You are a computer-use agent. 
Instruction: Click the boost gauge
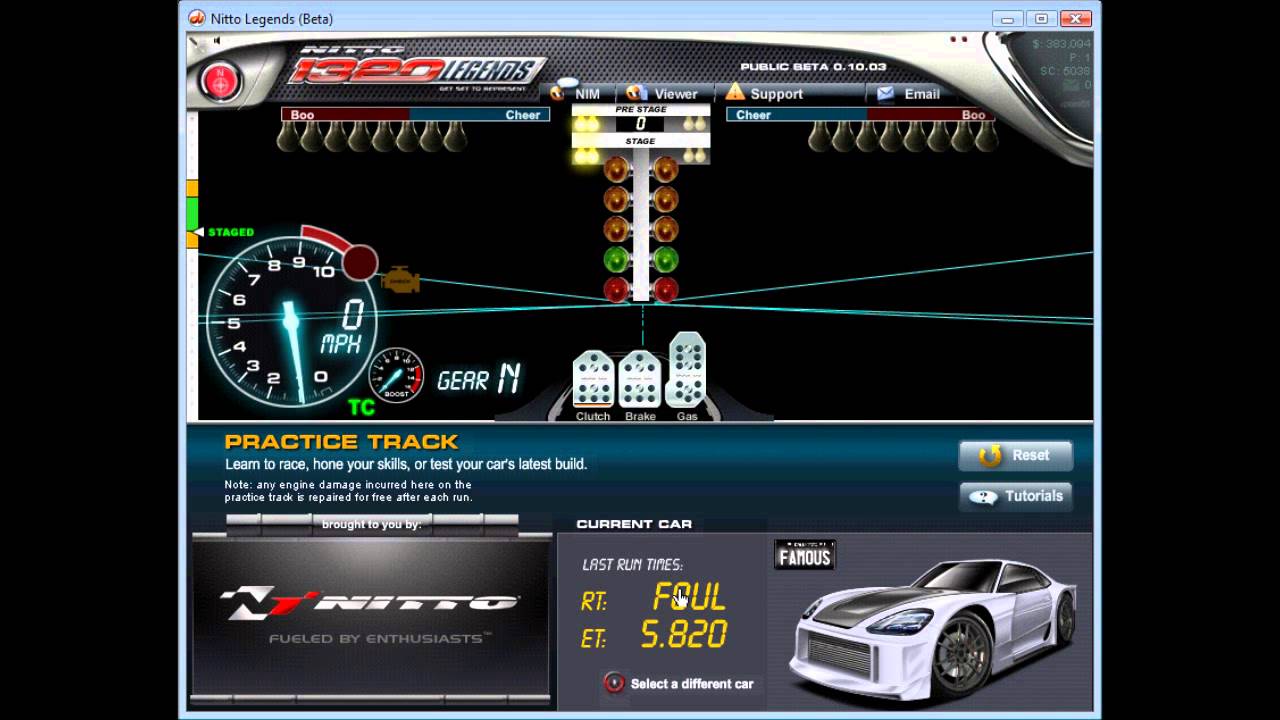(x=396, y=375)
